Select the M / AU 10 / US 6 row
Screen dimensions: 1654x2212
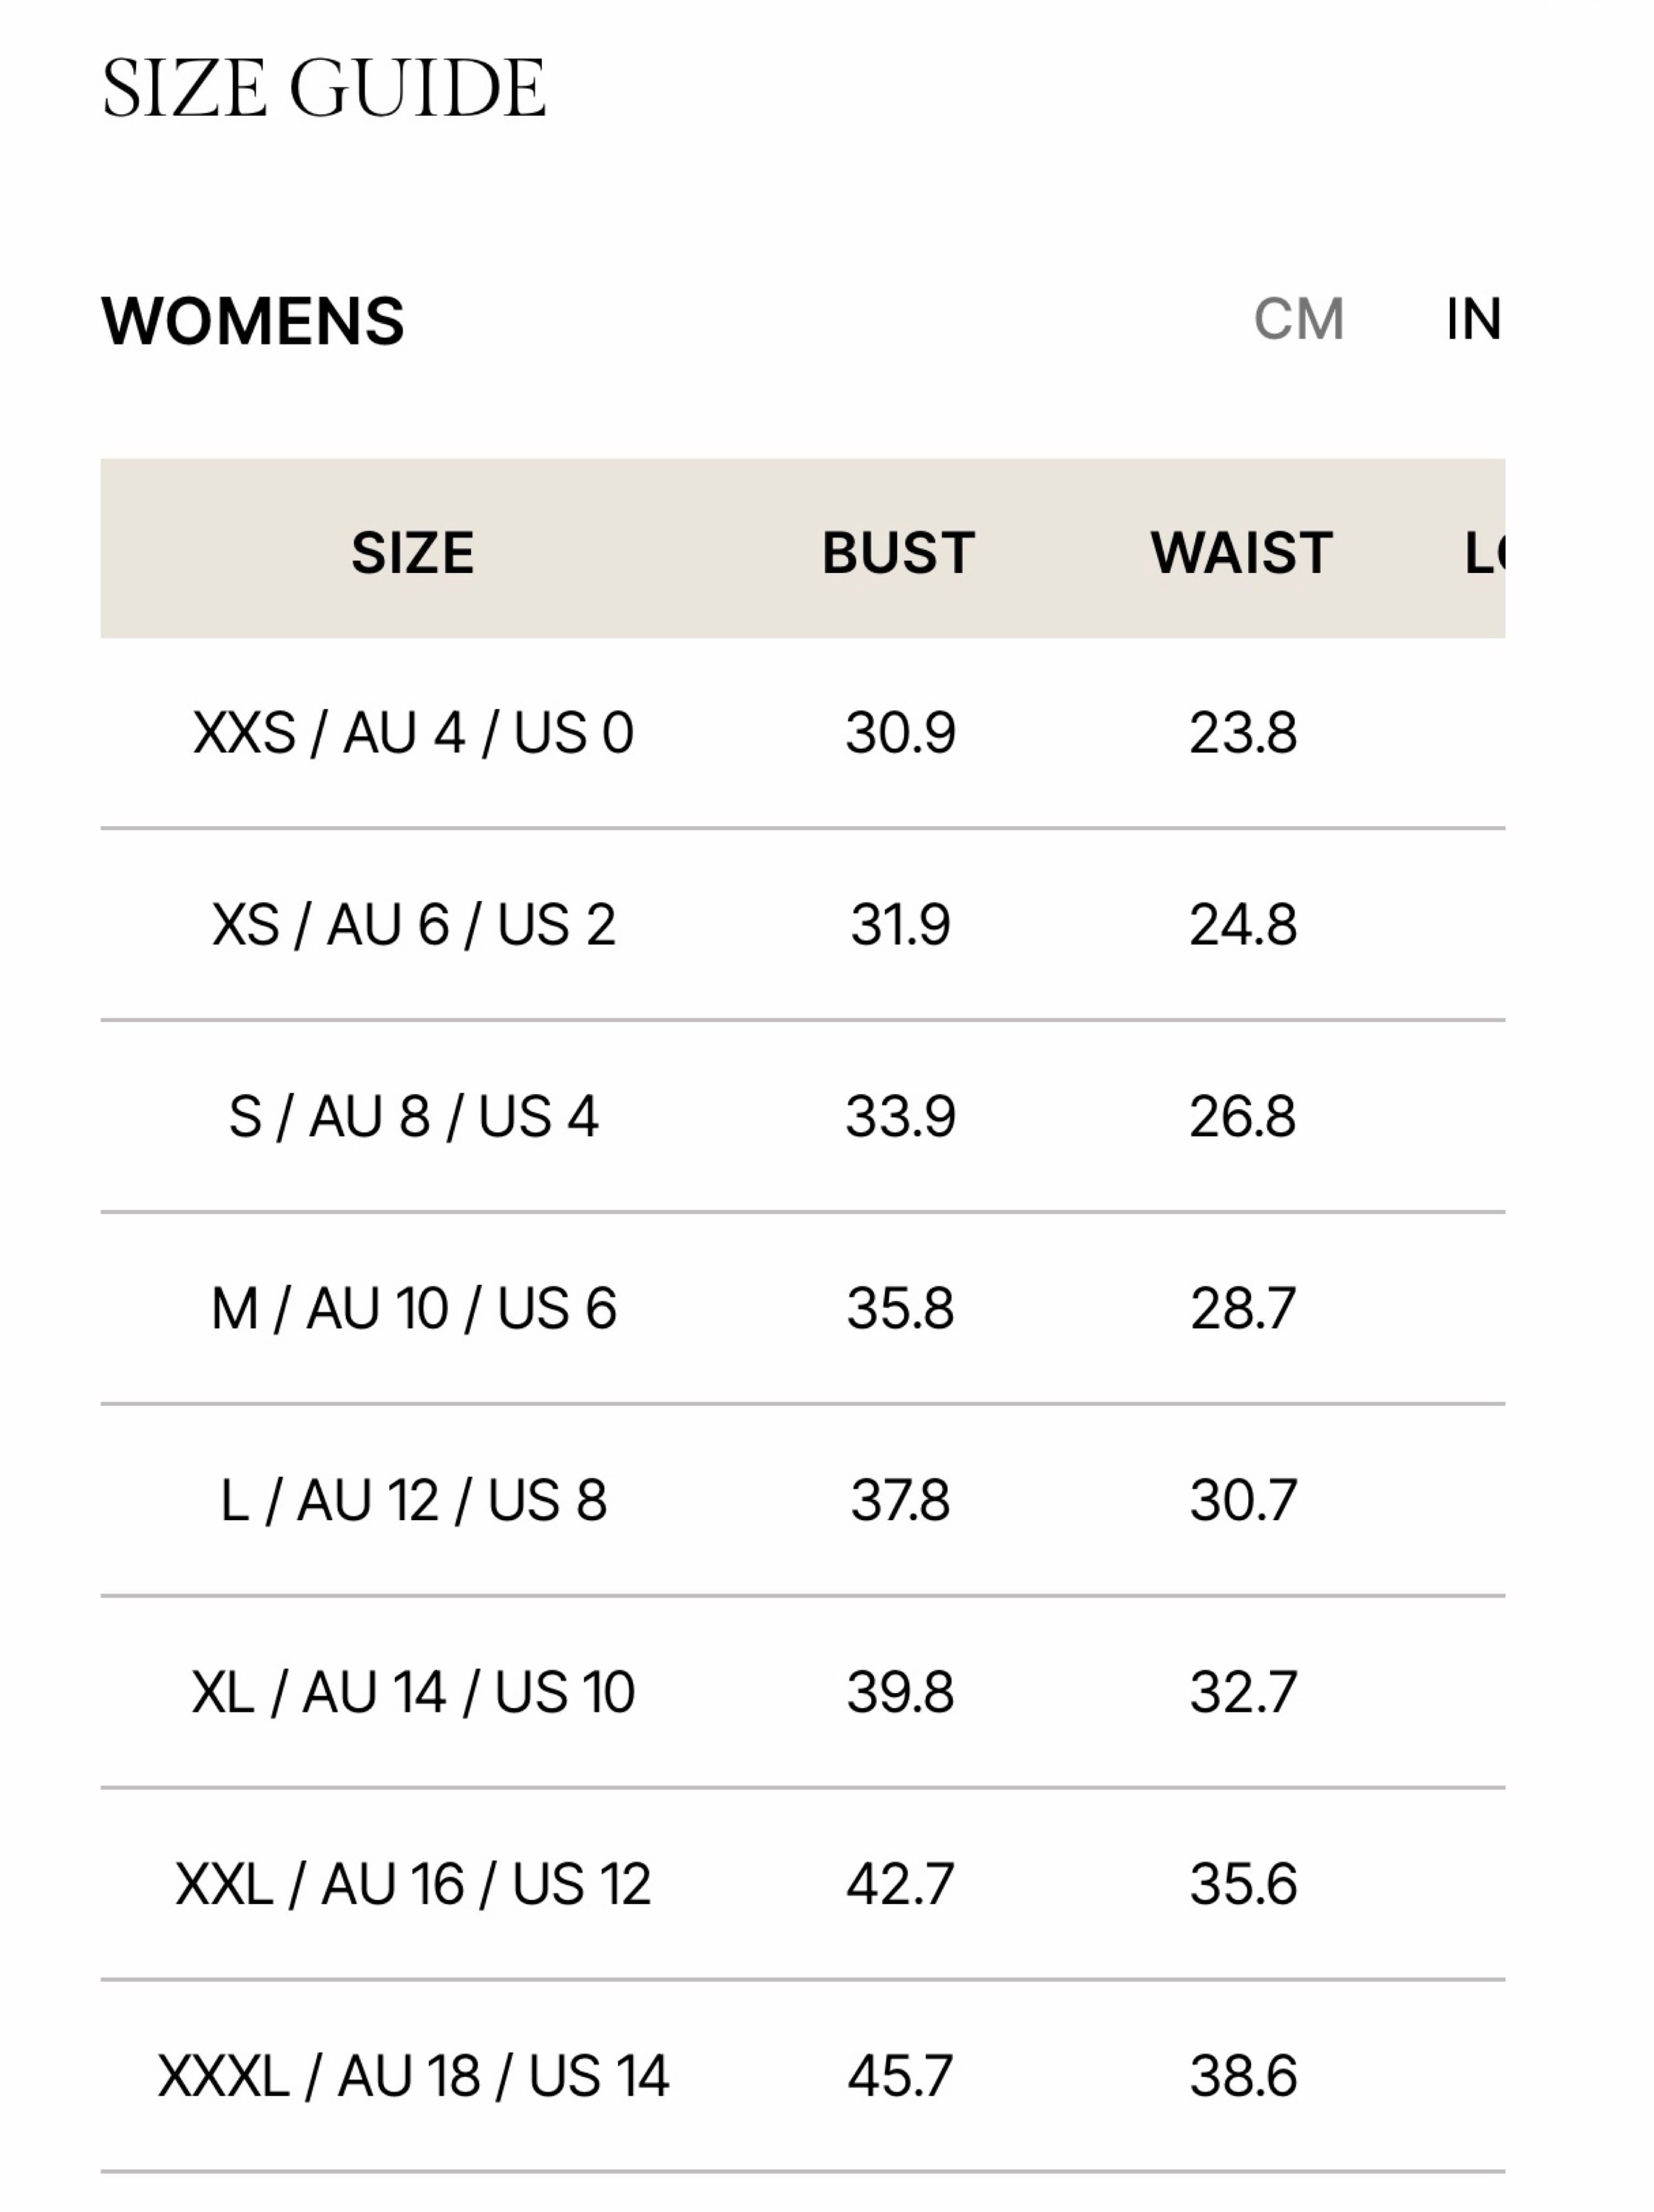click(x=803, y=1309)
